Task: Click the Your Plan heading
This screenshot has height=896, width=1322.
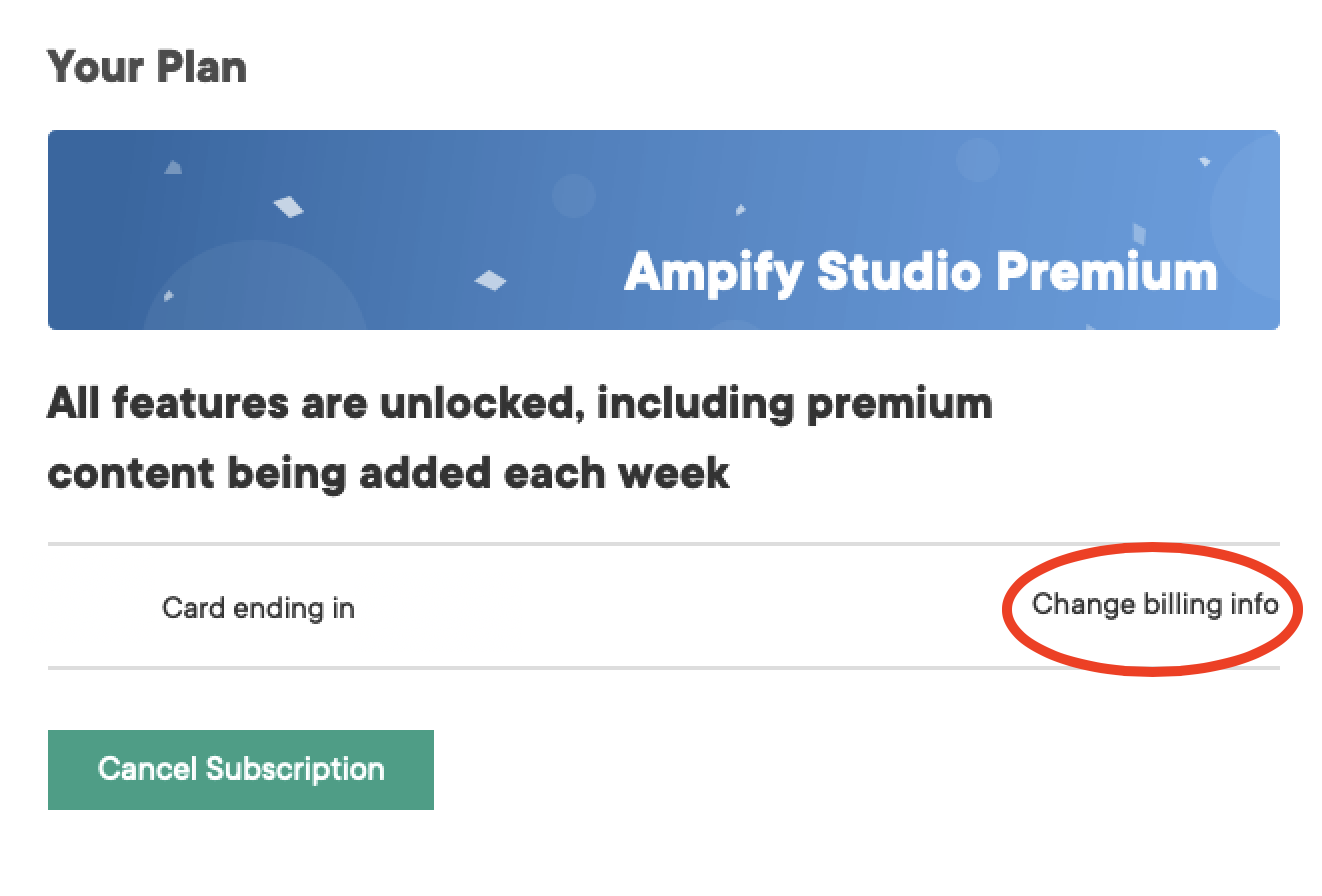Action: pos(146,67)
